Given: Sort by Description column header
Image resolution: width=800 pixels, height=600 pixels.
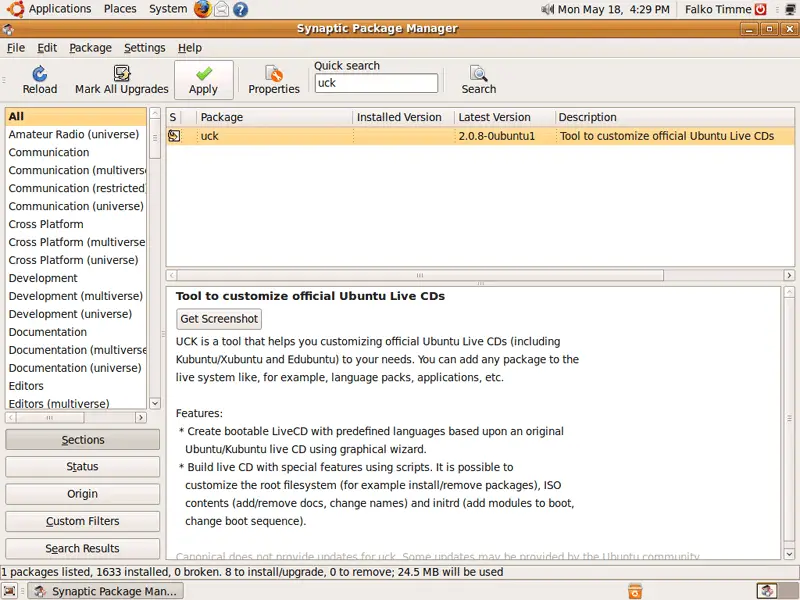Looking at the screenshot, I should pos(674,117).
